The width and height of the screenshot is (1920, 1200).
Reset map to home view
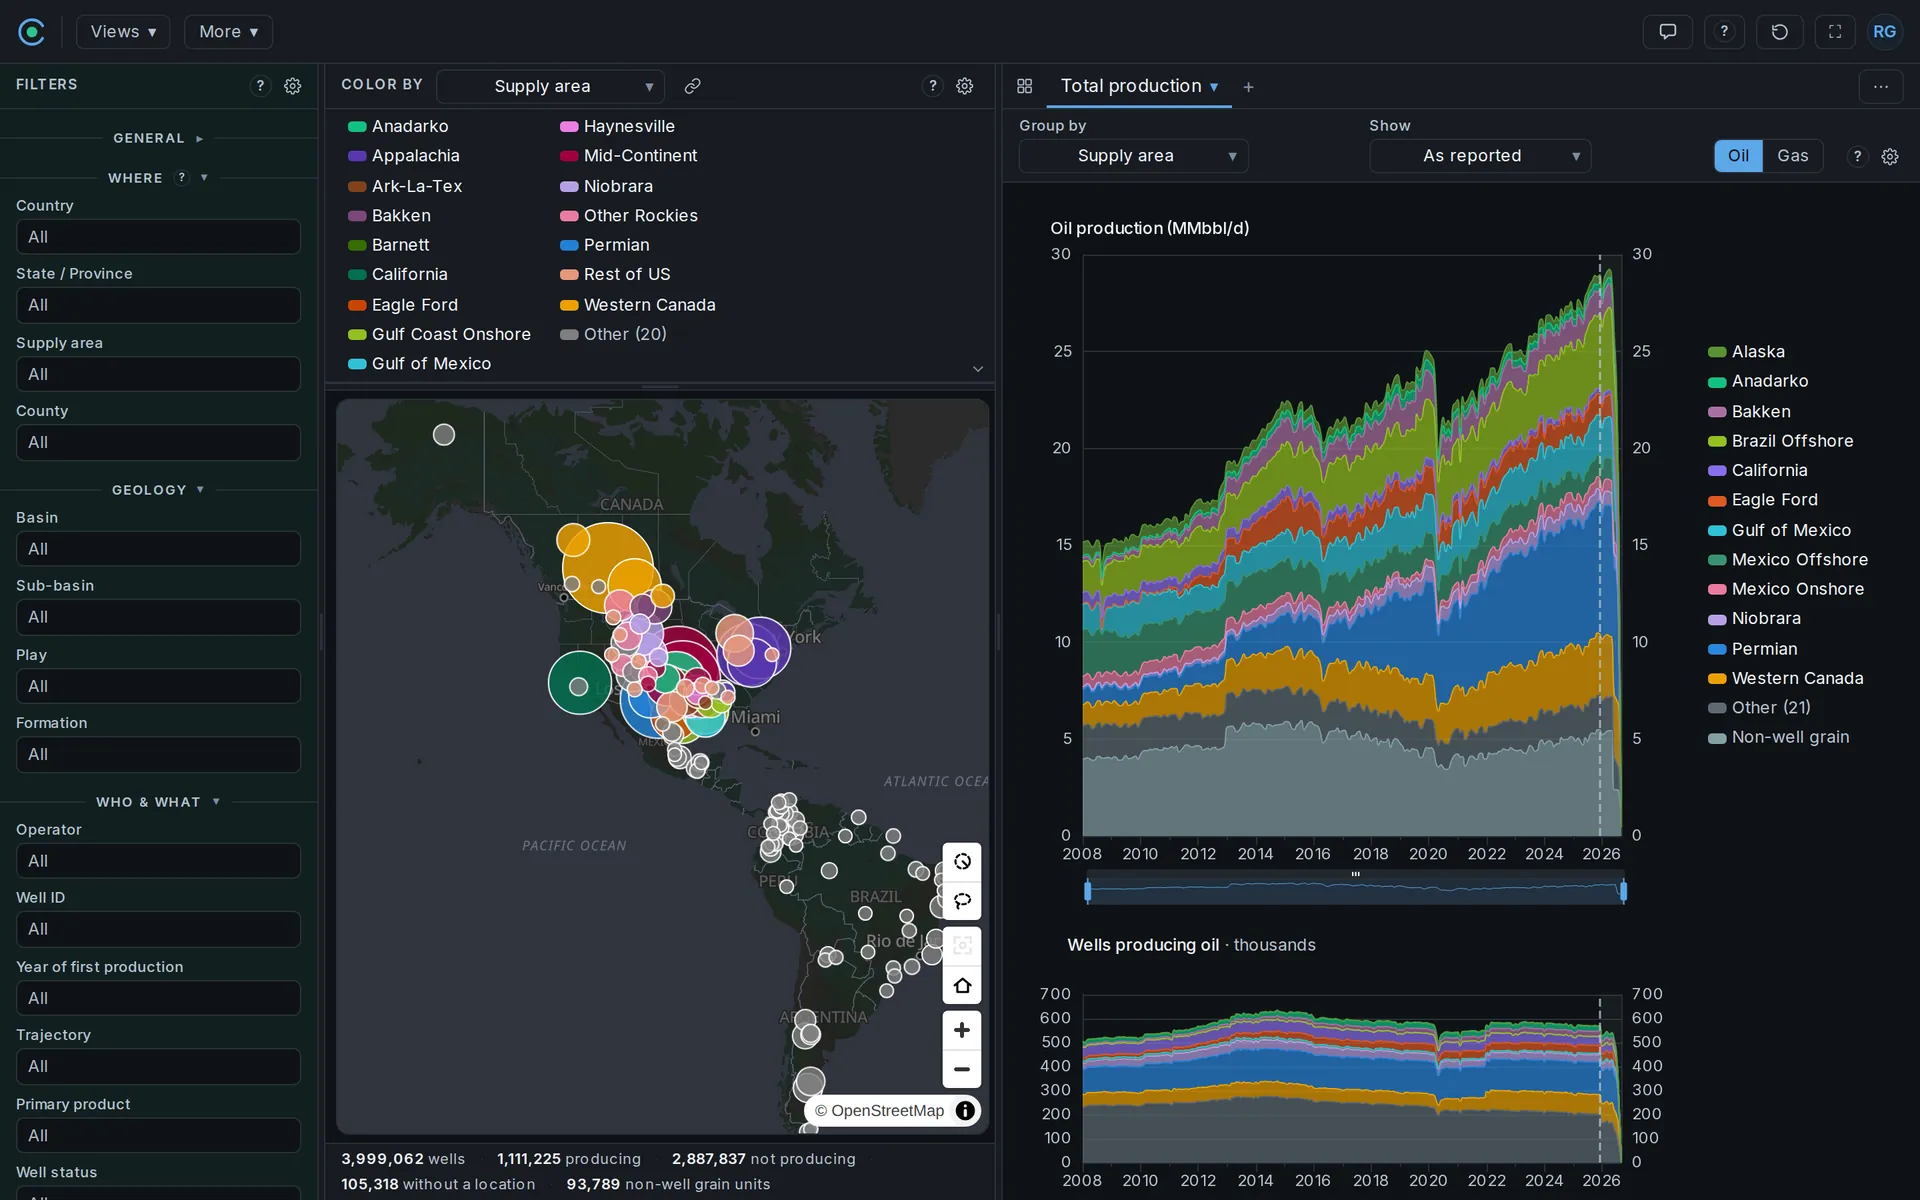pos(962,985)
